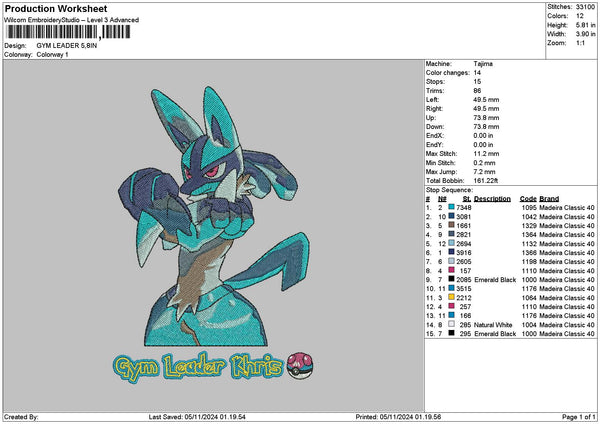Click the 'Printed: 05/11/2024 01.19.56' footer text
This screenshot has height=424, width=600.
tap(398, 417)
